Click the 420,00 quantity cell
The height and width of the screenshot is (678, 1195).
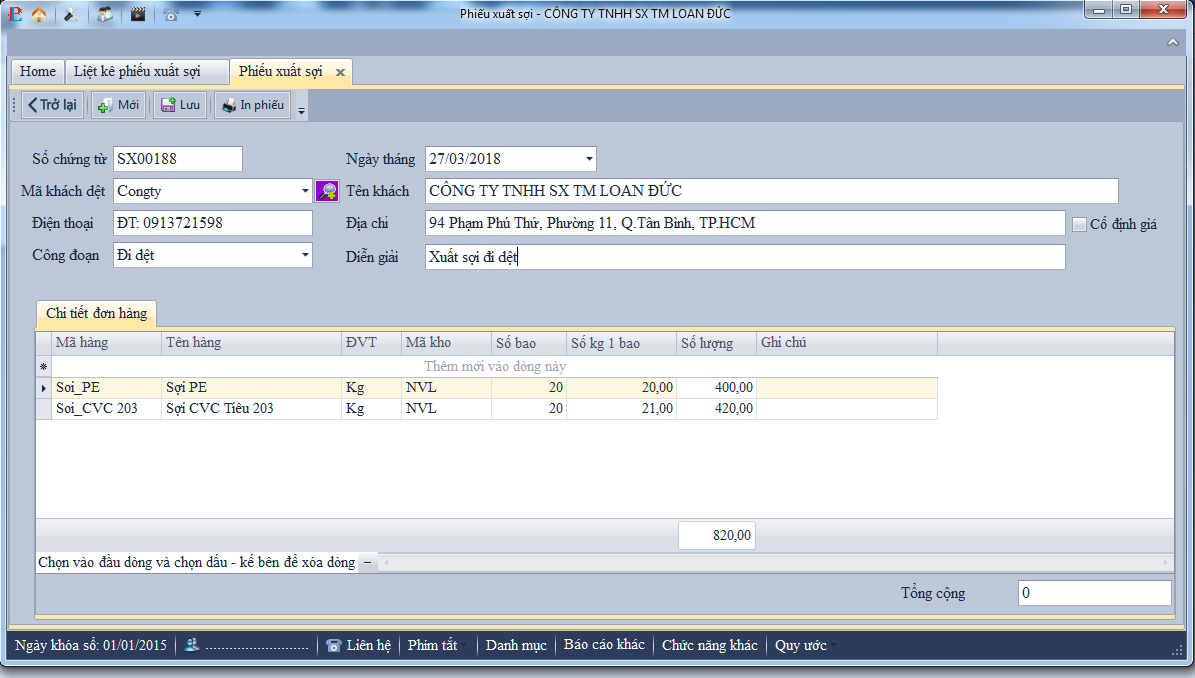[x=716, y=408]
